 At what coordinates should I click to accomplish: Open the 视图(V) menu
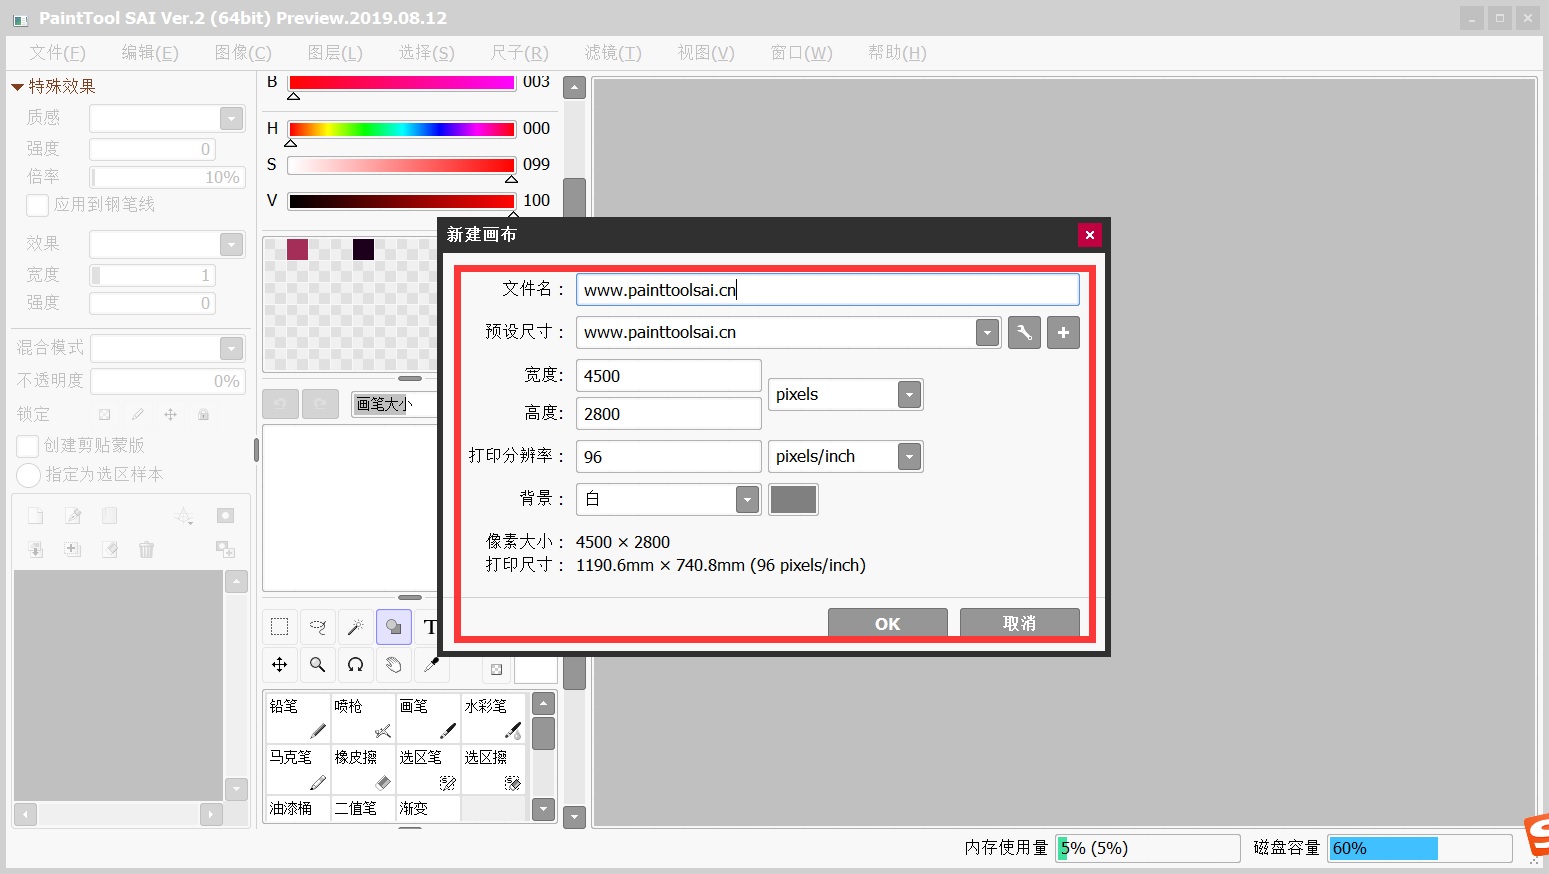coord(706,53)
